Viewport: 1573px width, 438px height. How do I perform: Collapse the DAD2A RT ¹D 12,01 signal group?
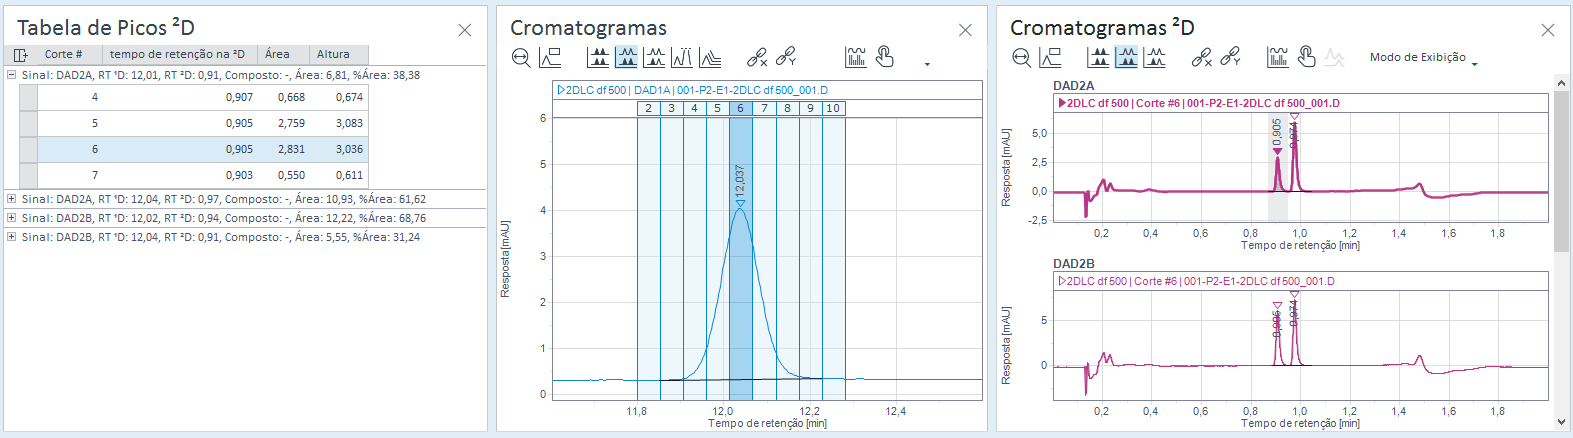coord(11,75)
